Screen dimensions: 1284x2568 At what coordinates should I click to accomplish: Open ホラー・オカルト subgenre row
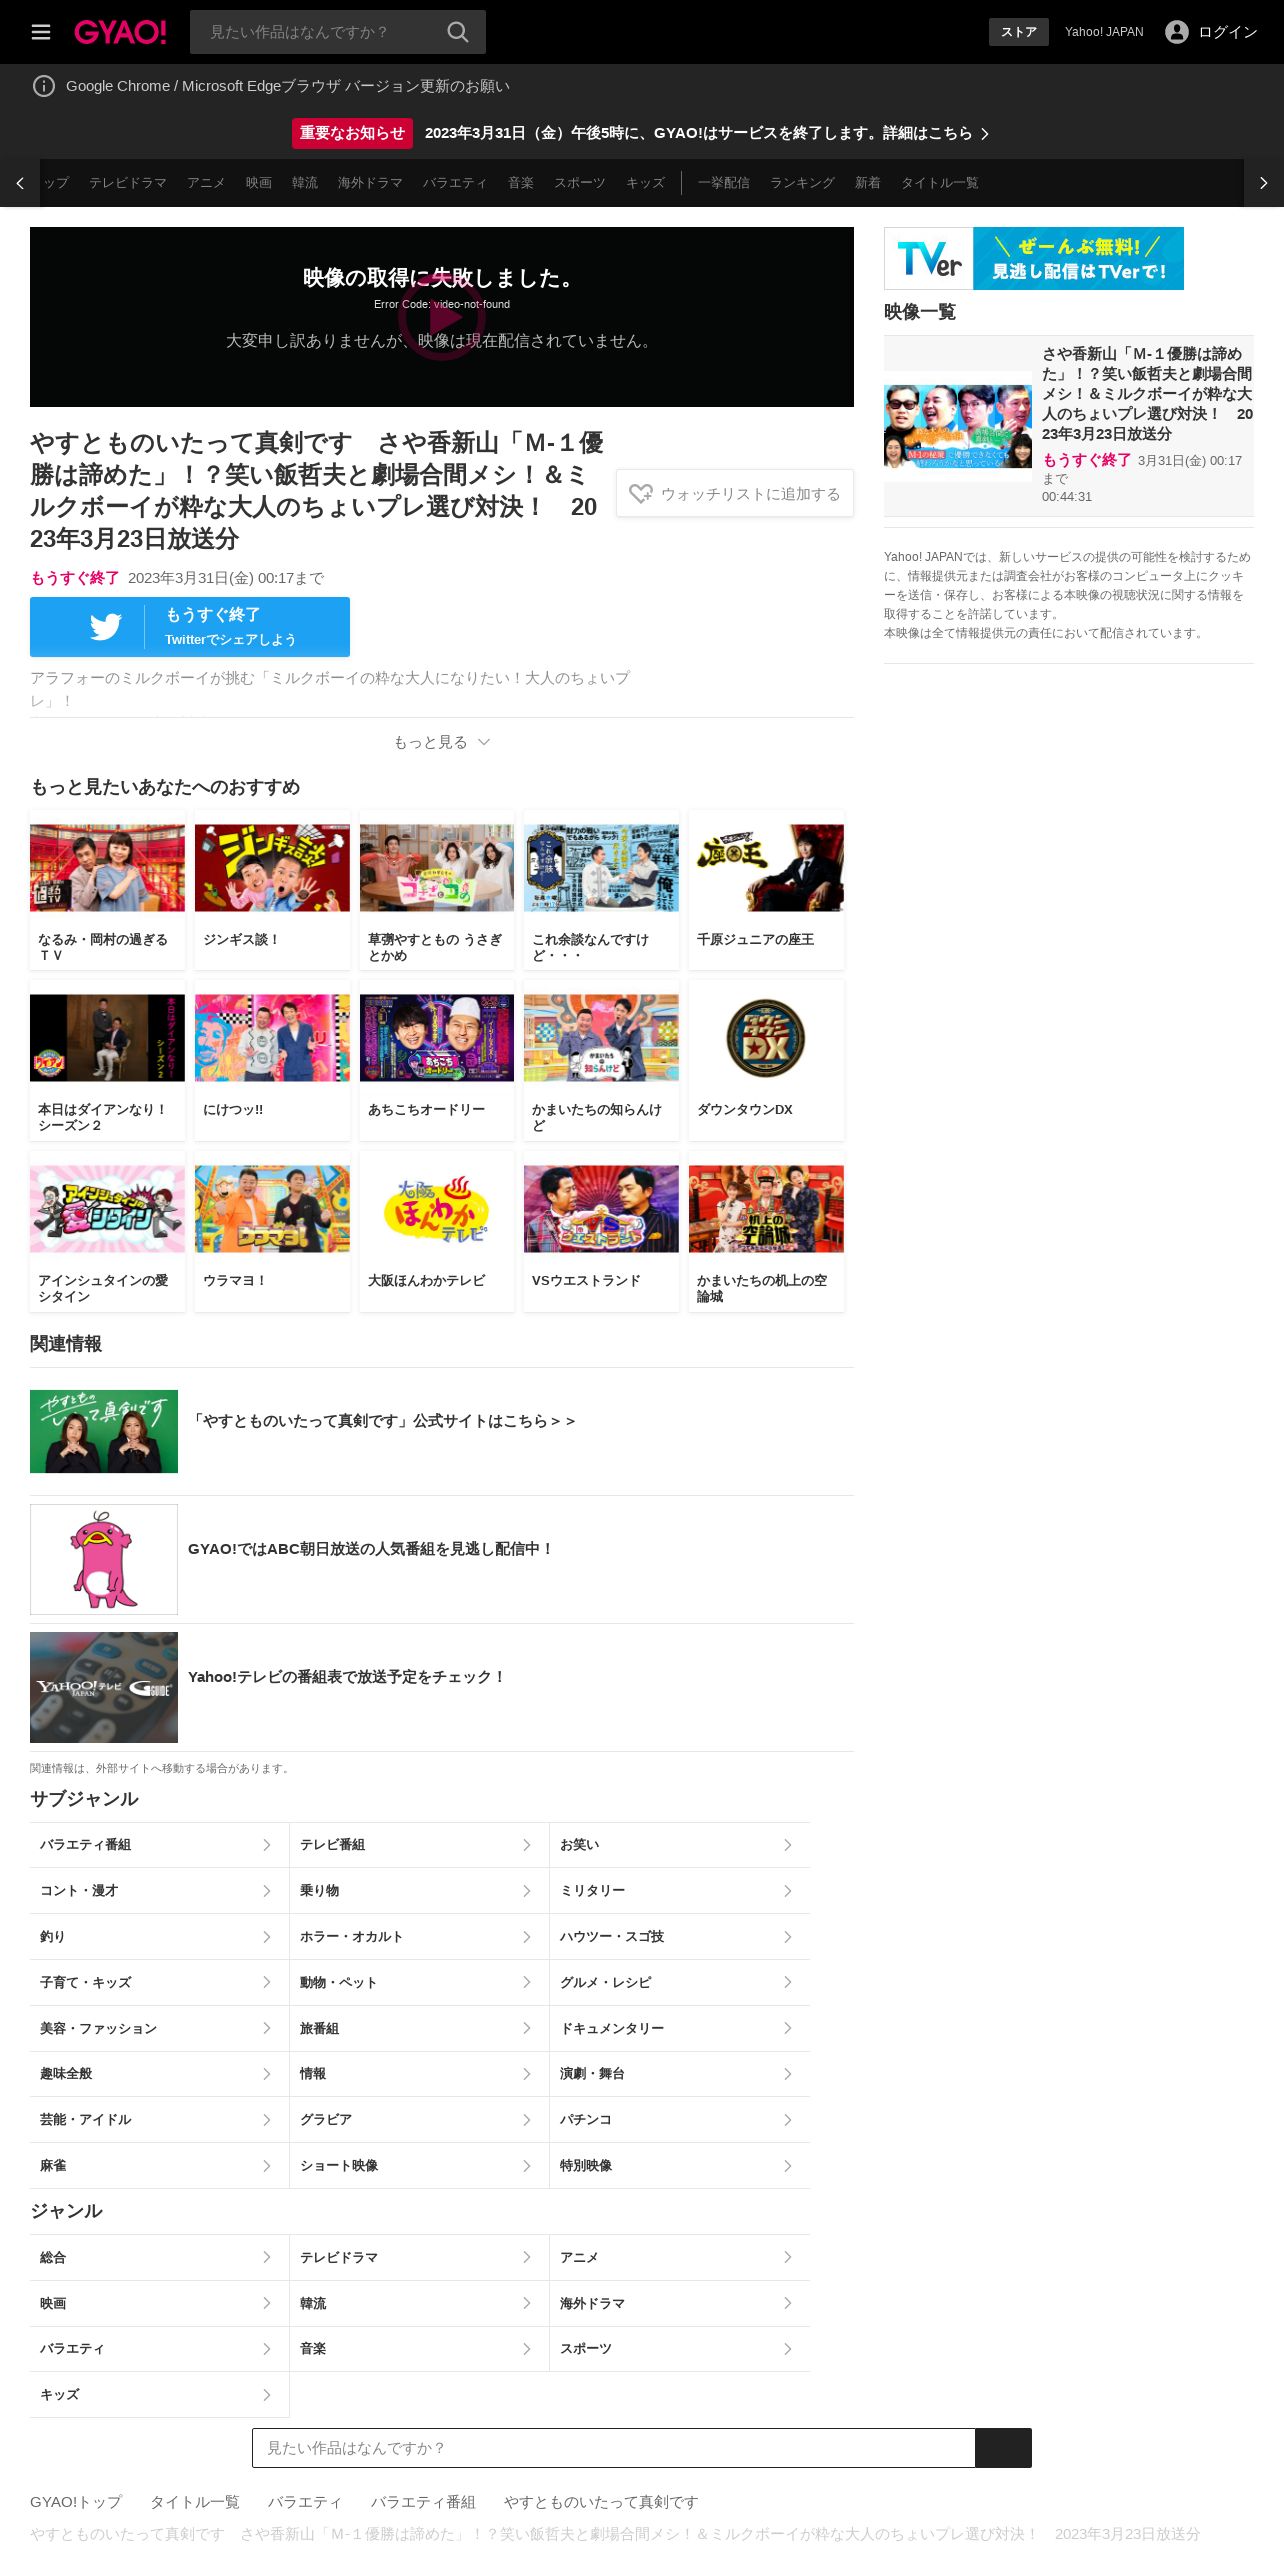[419, 1937]
